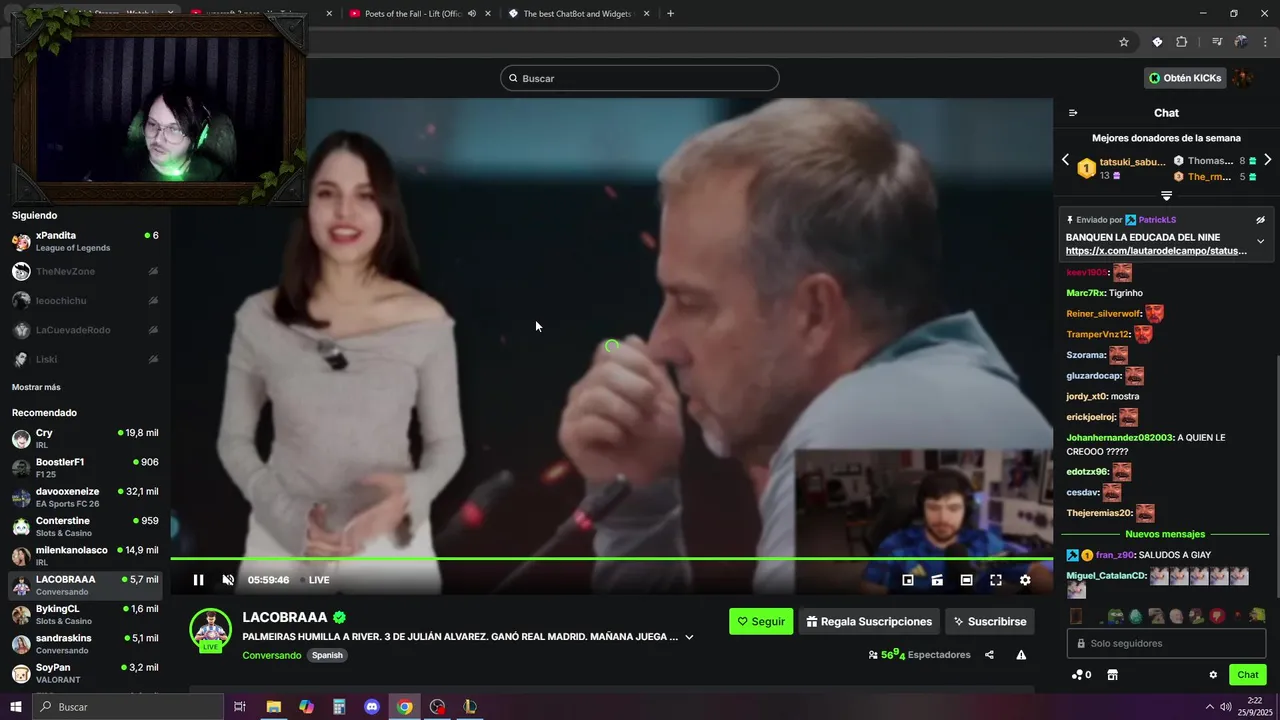This screenshot has height=720, width=1280.
Task: Toggle picture-in-picture icon in player
Action: click(908, 580)
